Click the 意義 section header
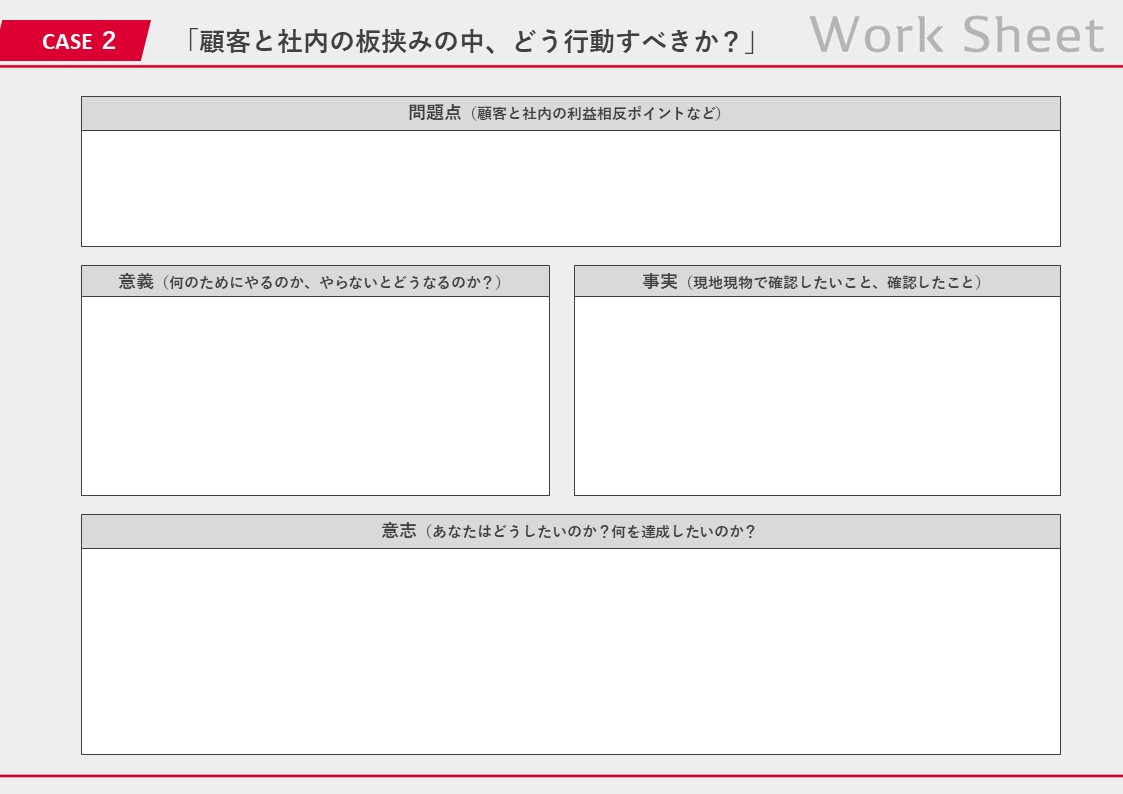Viewport: 1123px width, 794px height. click(x=315, y=281)
